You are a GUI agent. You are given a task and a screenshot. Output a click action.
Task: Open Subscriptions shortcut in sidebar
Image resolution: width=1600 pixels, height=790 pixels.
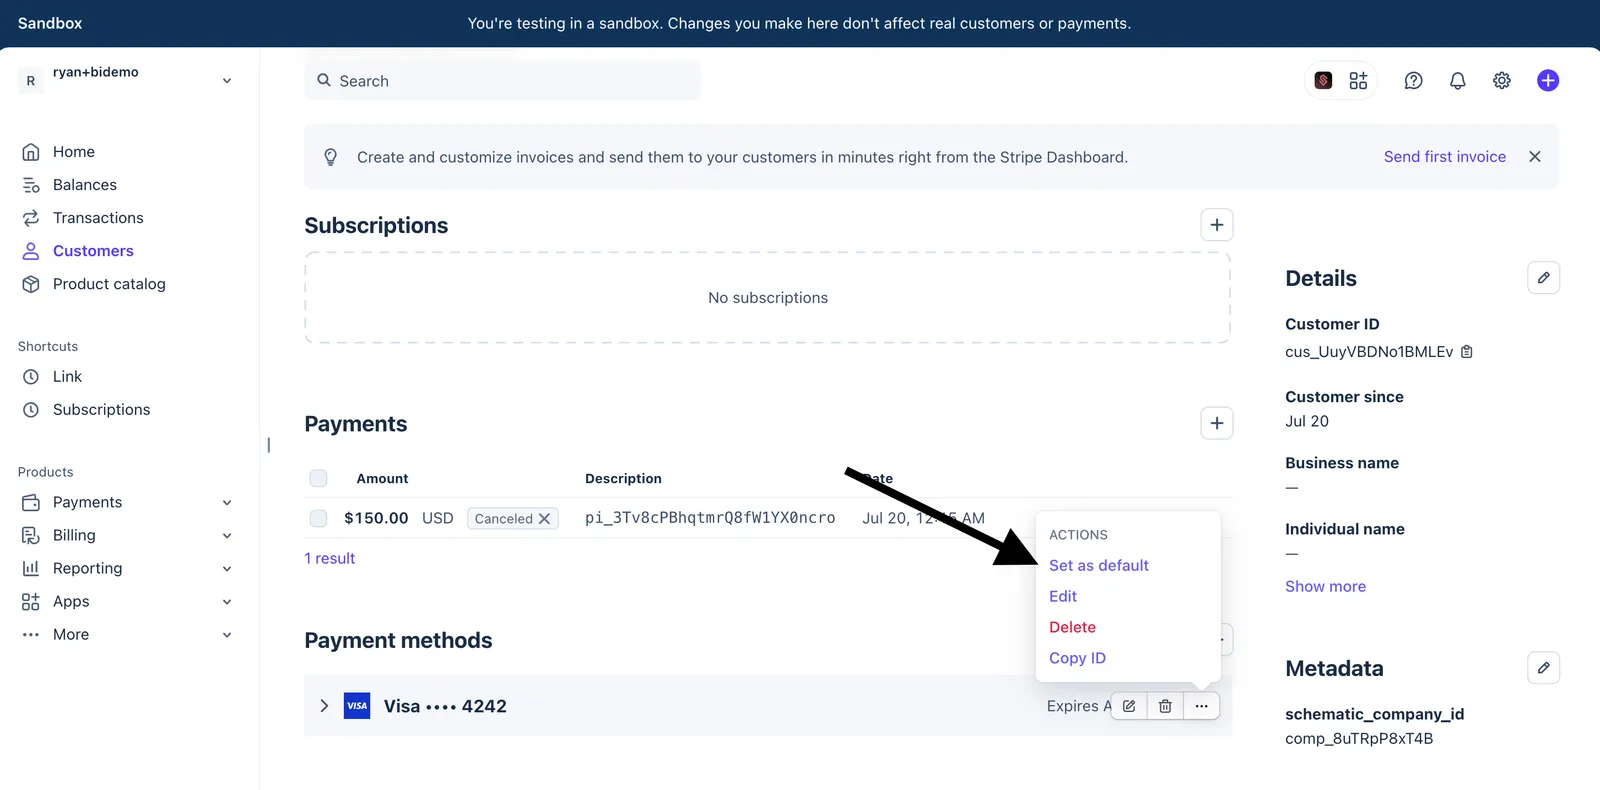[x=101, y=410]
